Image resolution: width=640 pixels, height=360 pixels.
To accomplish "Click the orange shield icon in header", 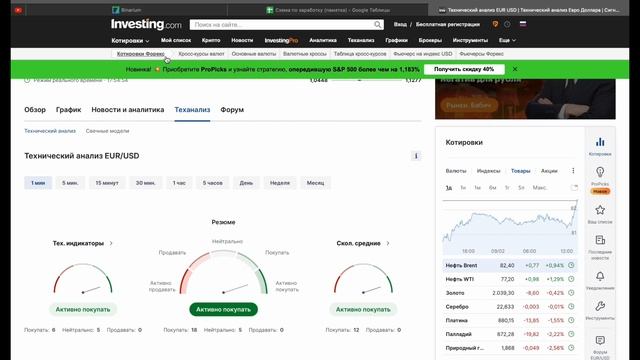I will point(495,24).
